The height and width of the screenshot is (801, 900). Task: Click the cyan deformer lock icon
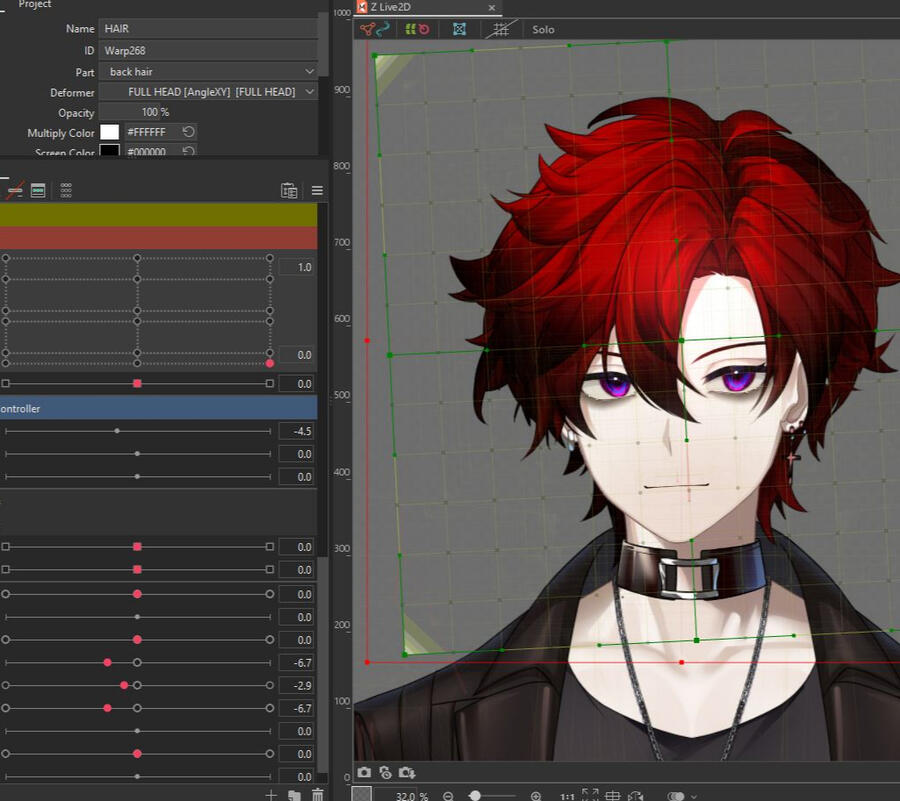[459, 29]
